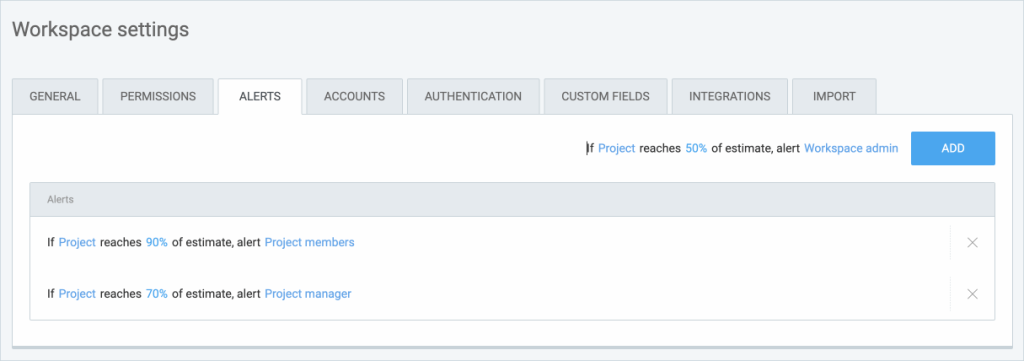Open the Workspace admin recipient selector

click(x=851, y=148)
